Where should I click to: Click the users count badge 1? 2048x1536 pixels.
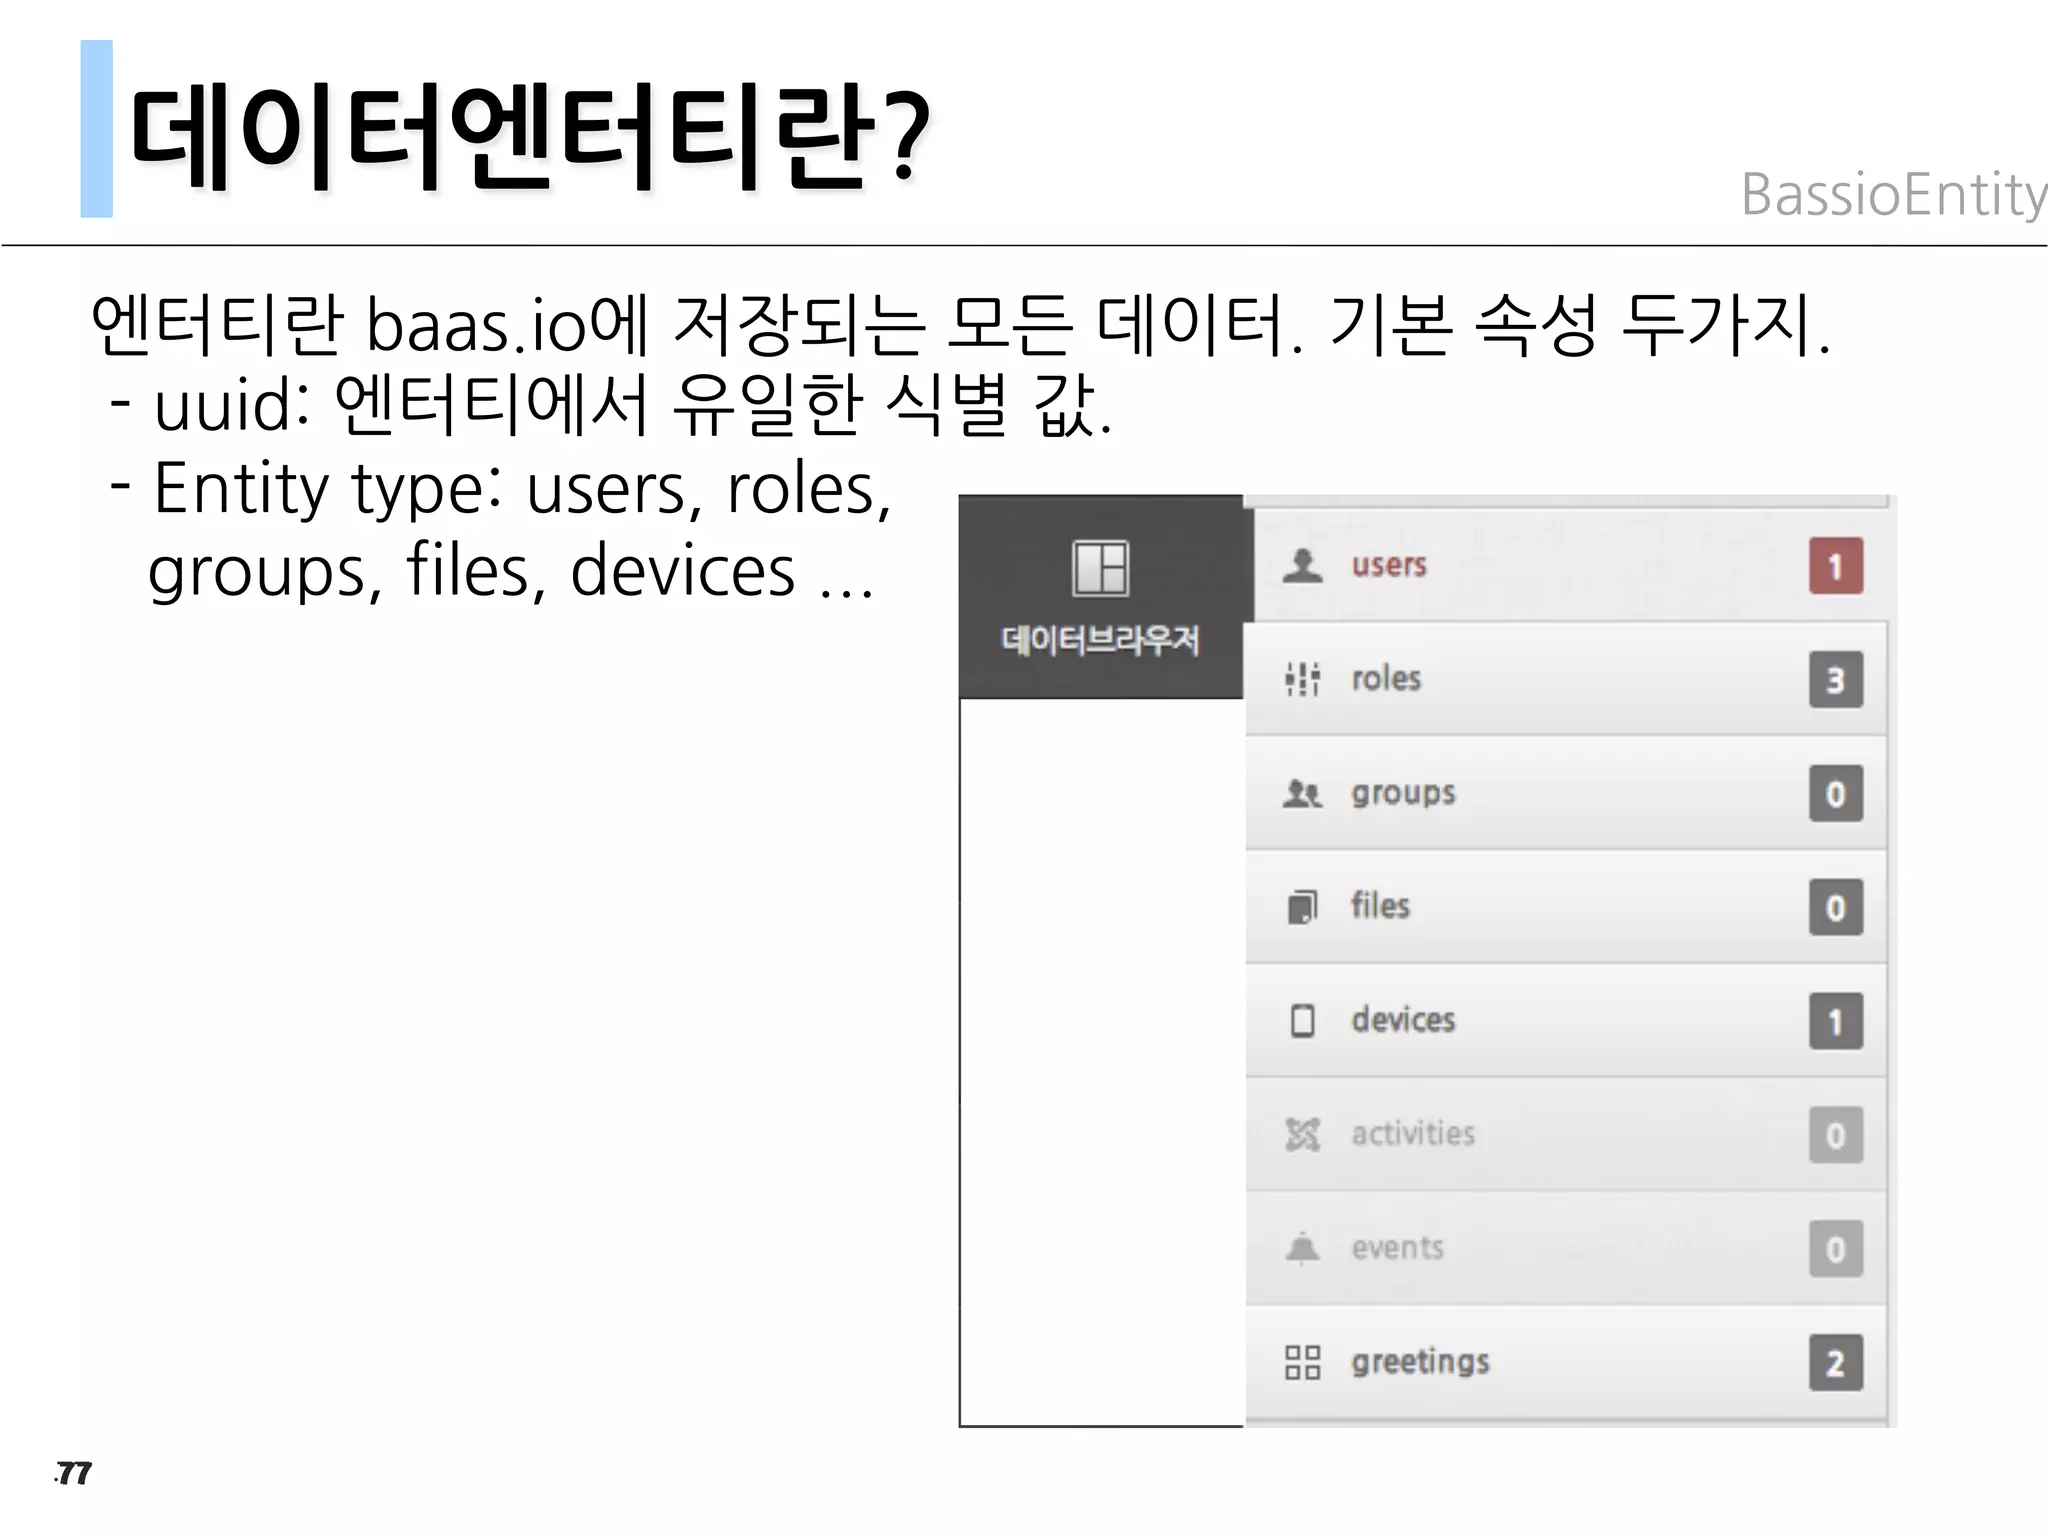point(1836,566)
